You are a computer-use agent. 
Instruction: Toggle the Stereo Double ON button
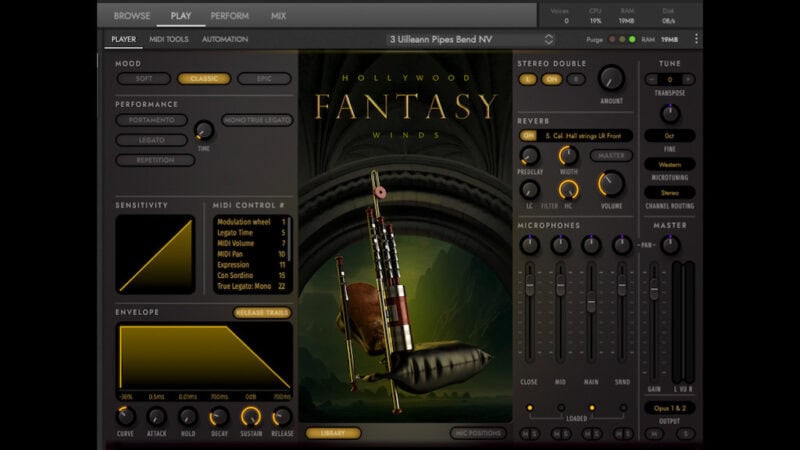point(551,79)
